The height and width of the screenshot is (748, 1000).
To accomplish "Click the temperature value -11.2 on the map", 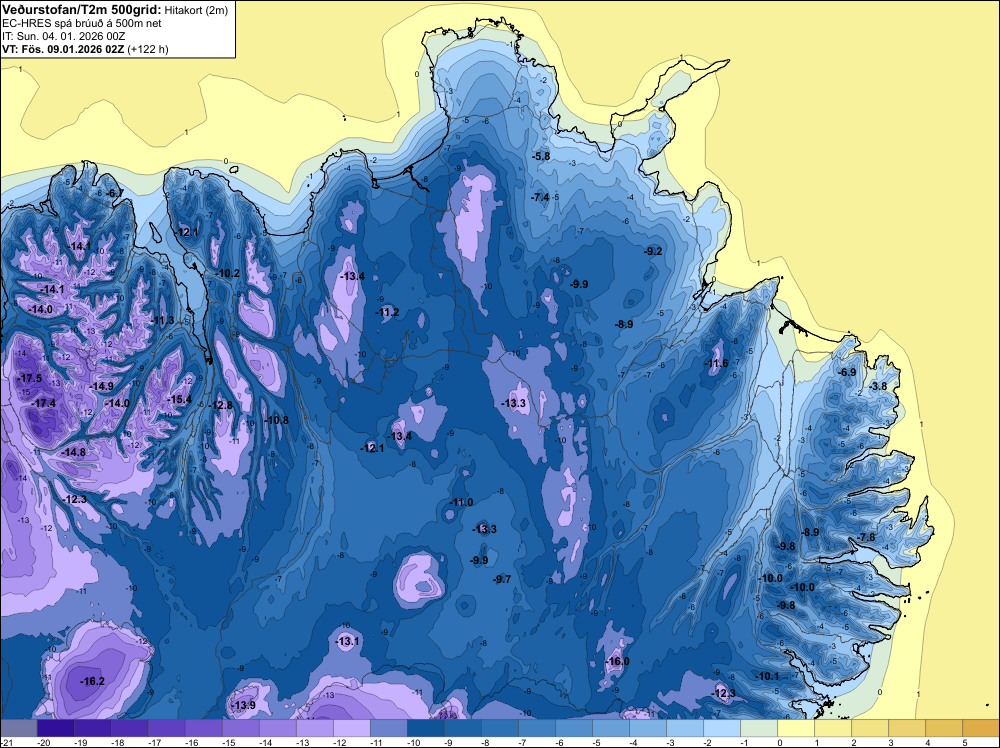I will click(x=387, y=312).
